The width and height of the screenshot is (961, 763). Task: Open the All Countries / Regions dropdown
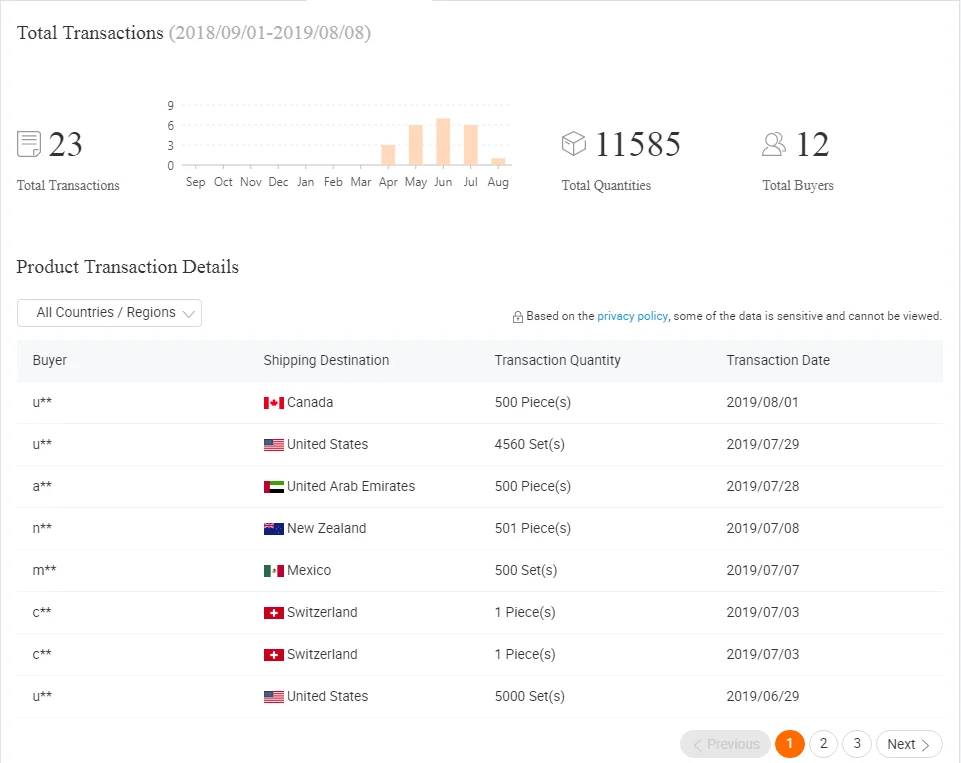point(109,313)
